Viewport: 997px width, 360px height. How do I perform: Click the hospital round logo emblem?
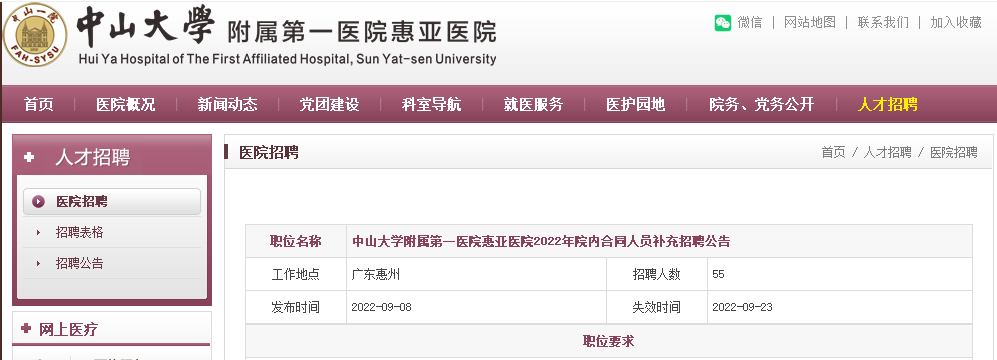[x=35, y=35]
